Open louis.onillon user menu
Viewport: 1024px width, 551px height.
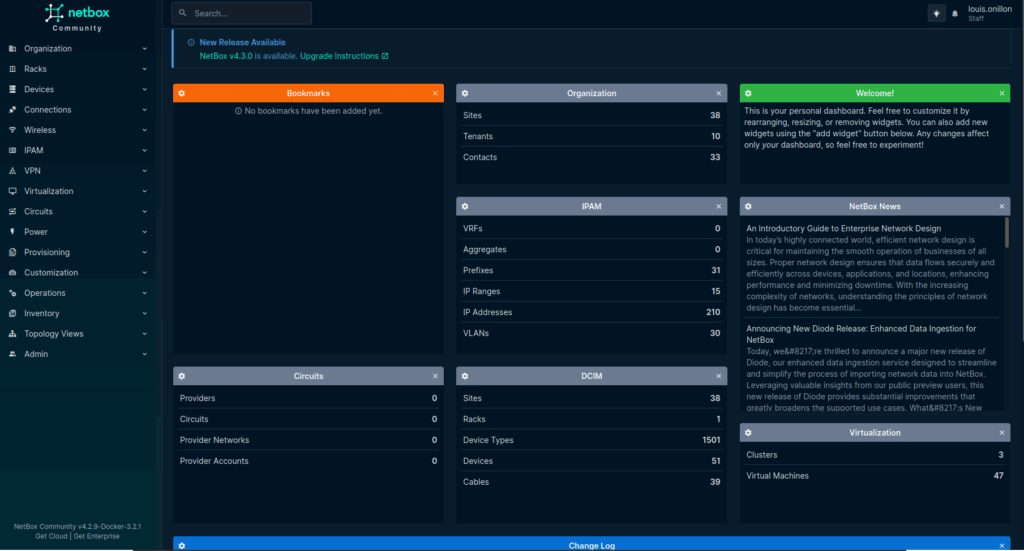point(989,13)
